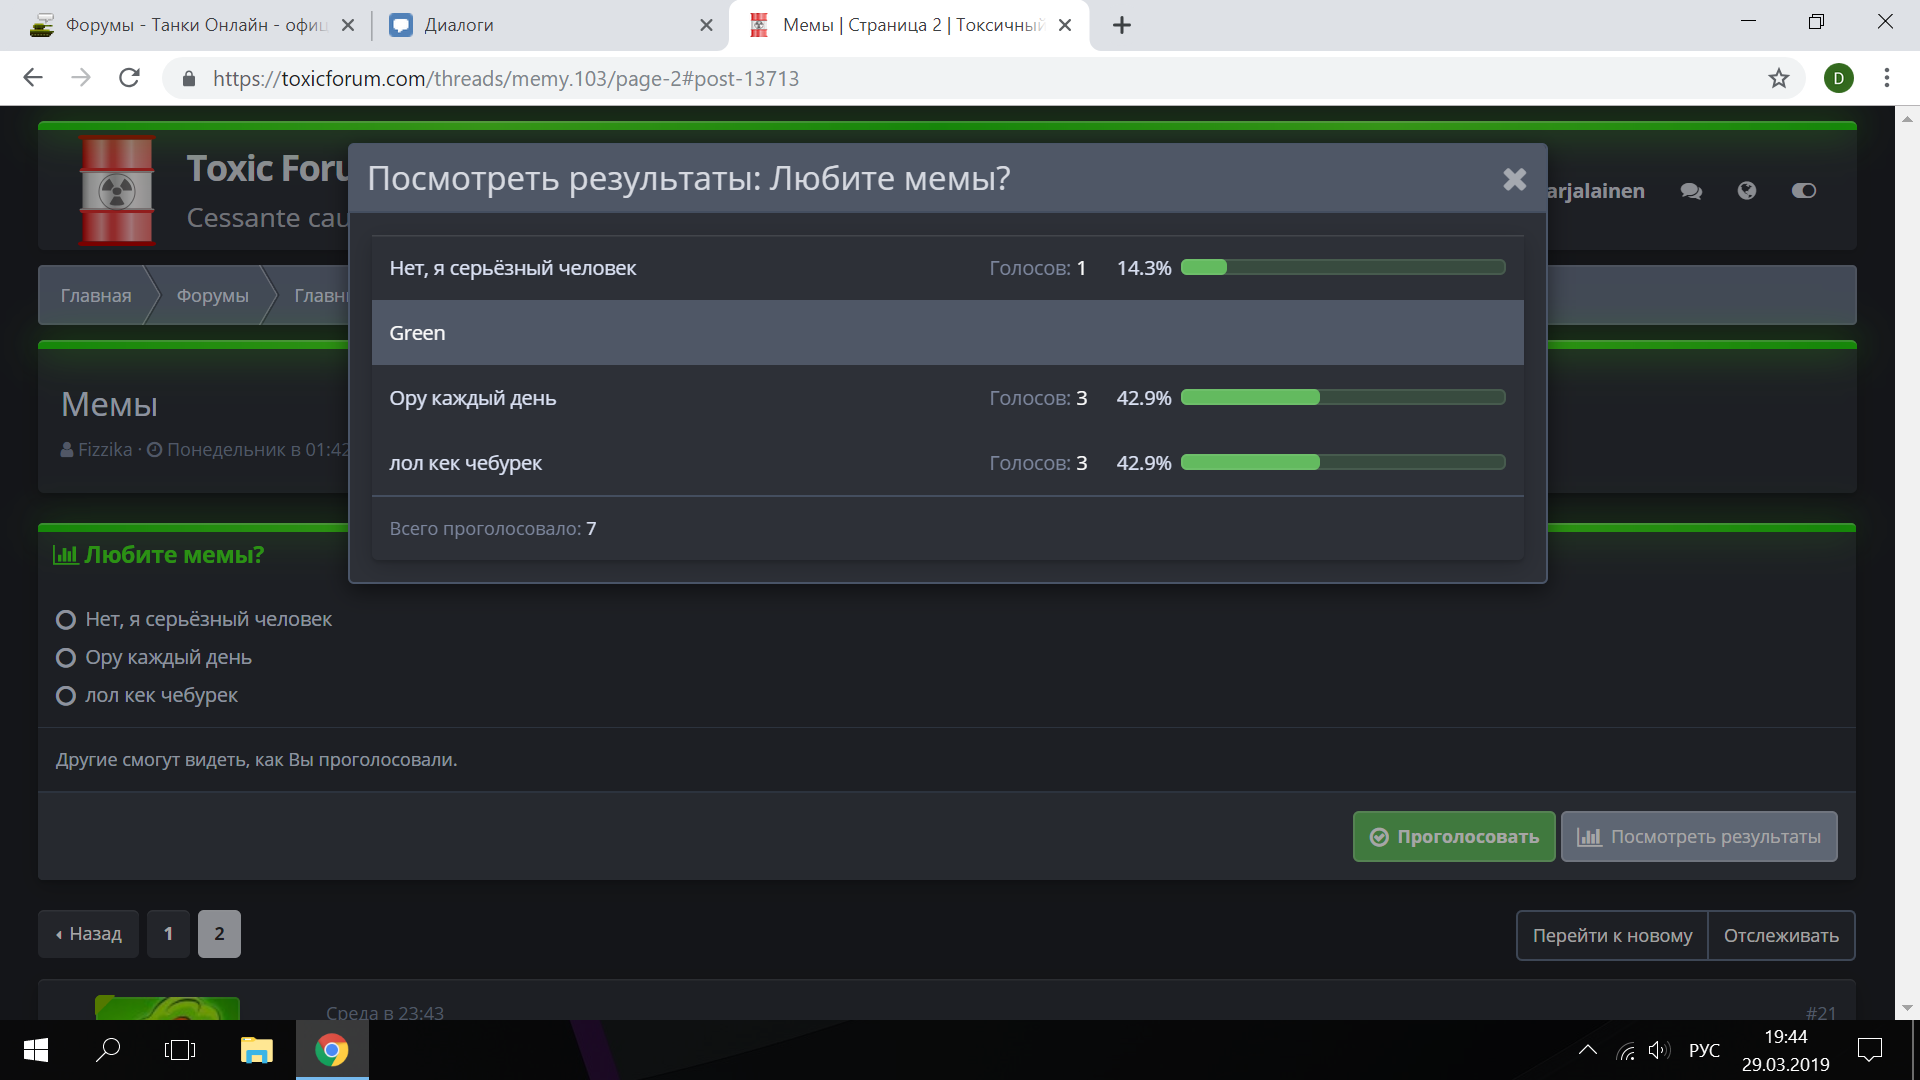The width and height of the screenshot is (1920, 1080).
Task: Select "Ору каждый день" radio option
Action: coord(66,658)
